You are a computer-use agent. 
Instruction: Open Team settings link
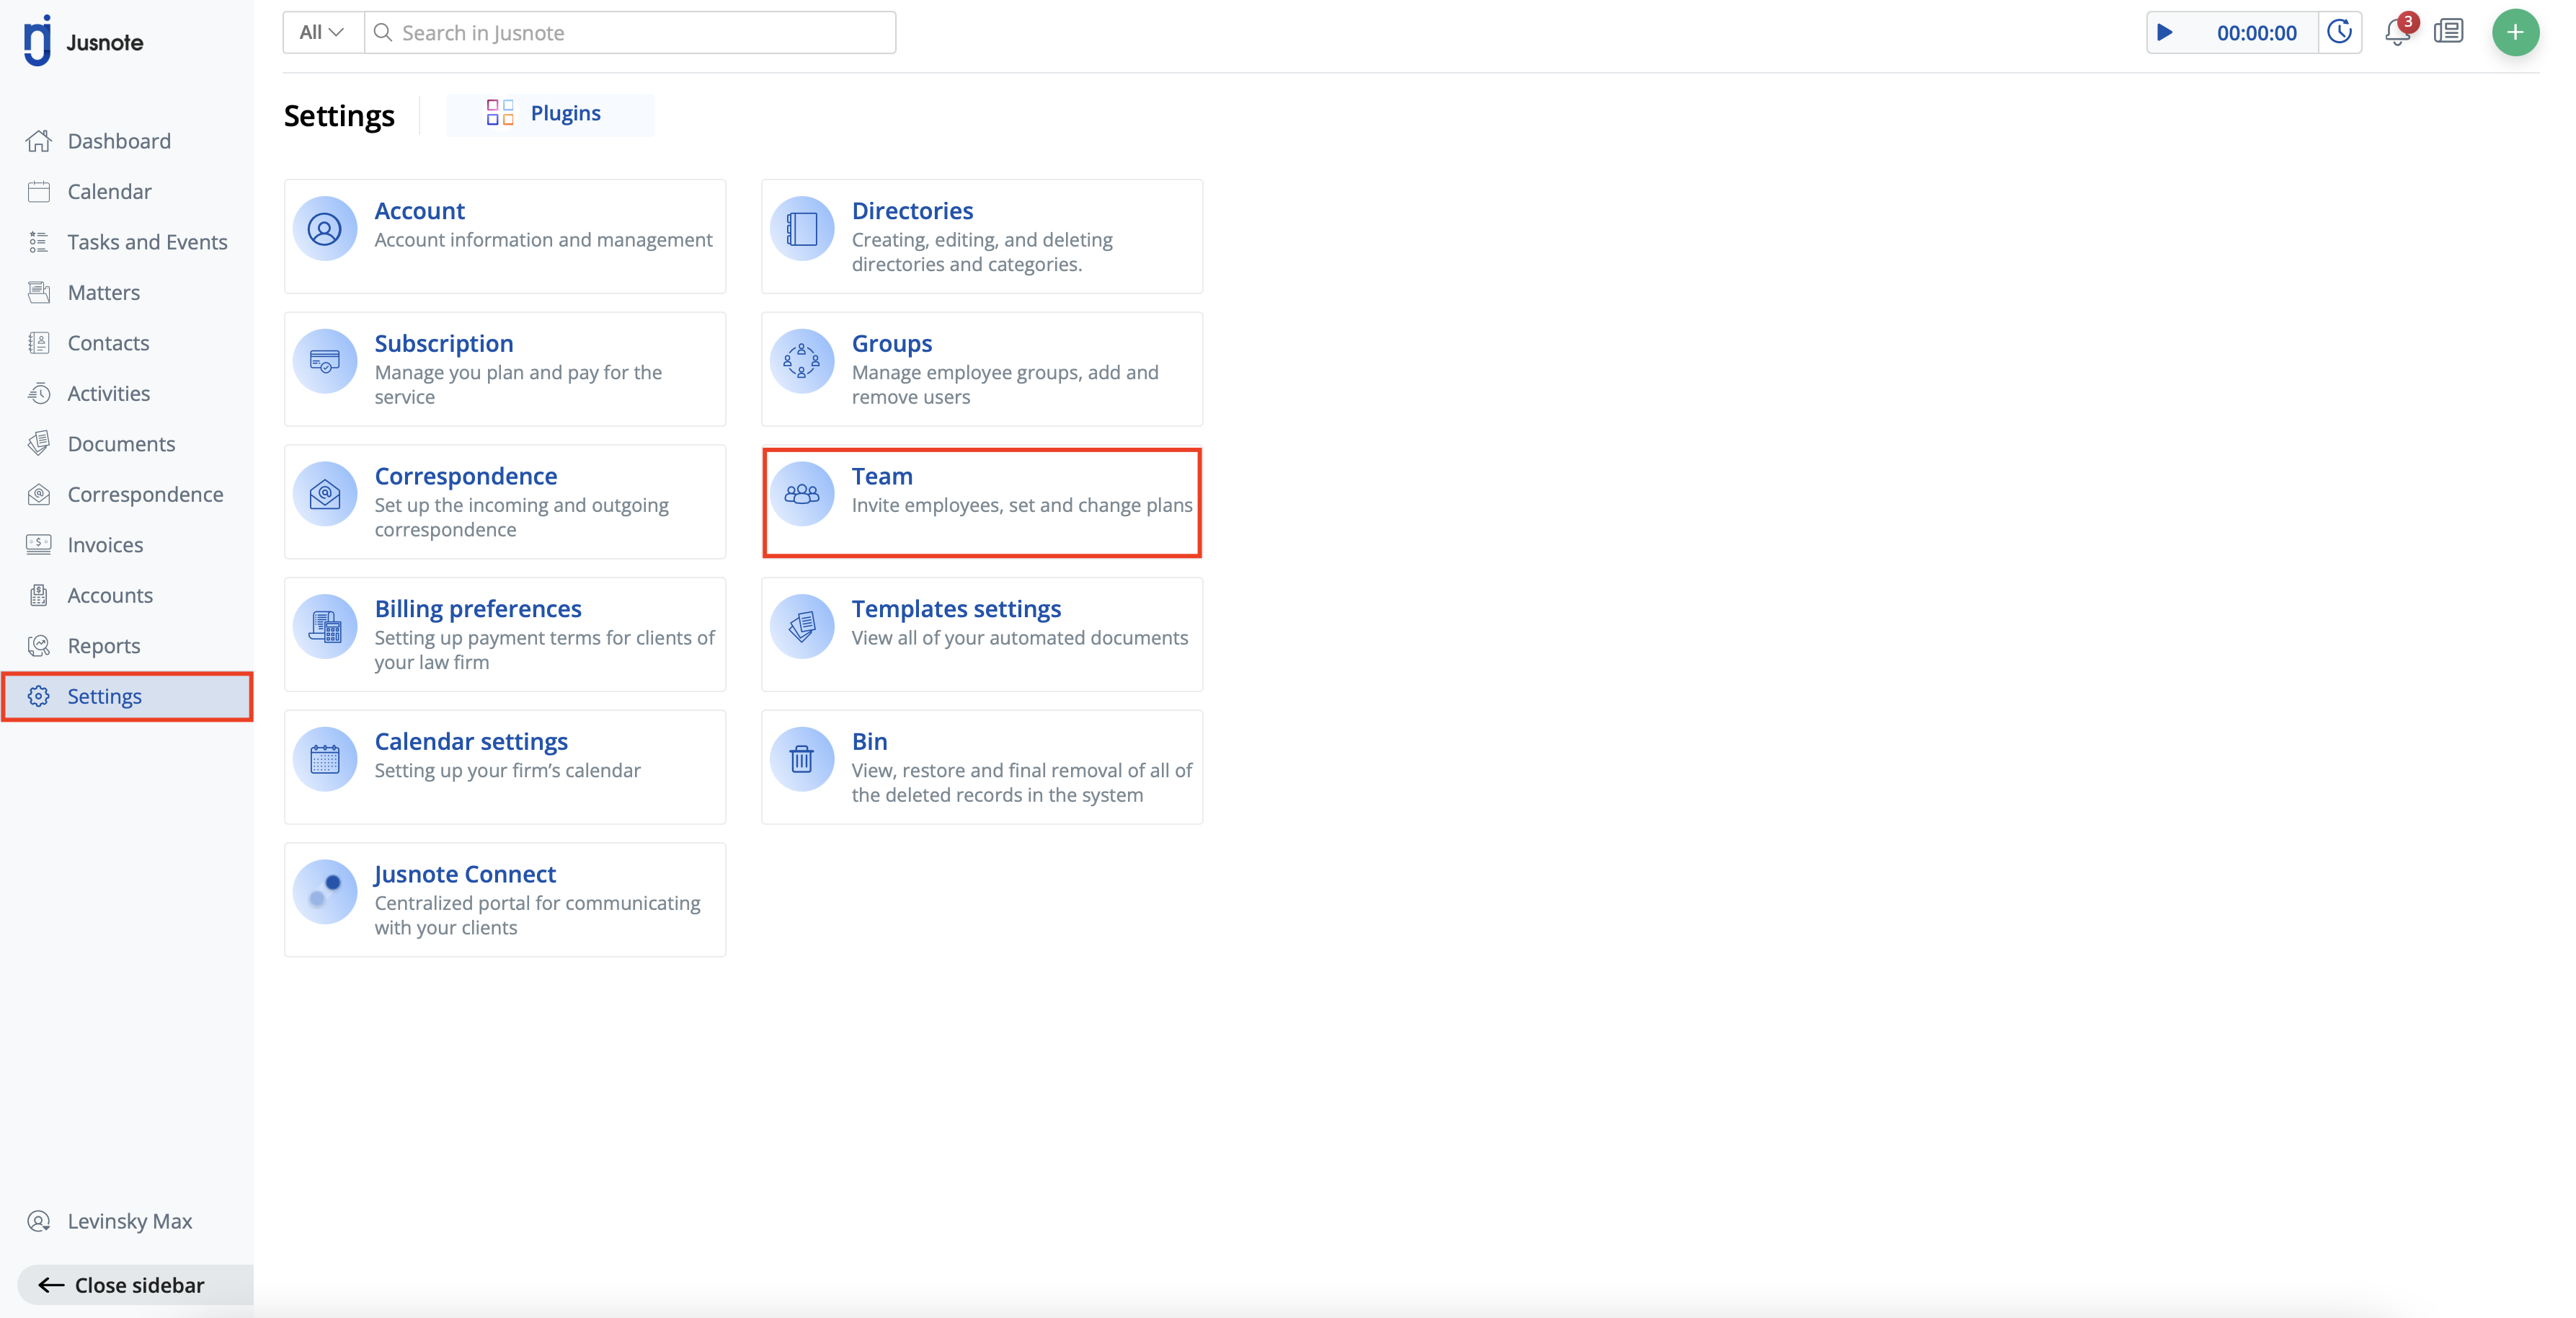pos(882,476)
